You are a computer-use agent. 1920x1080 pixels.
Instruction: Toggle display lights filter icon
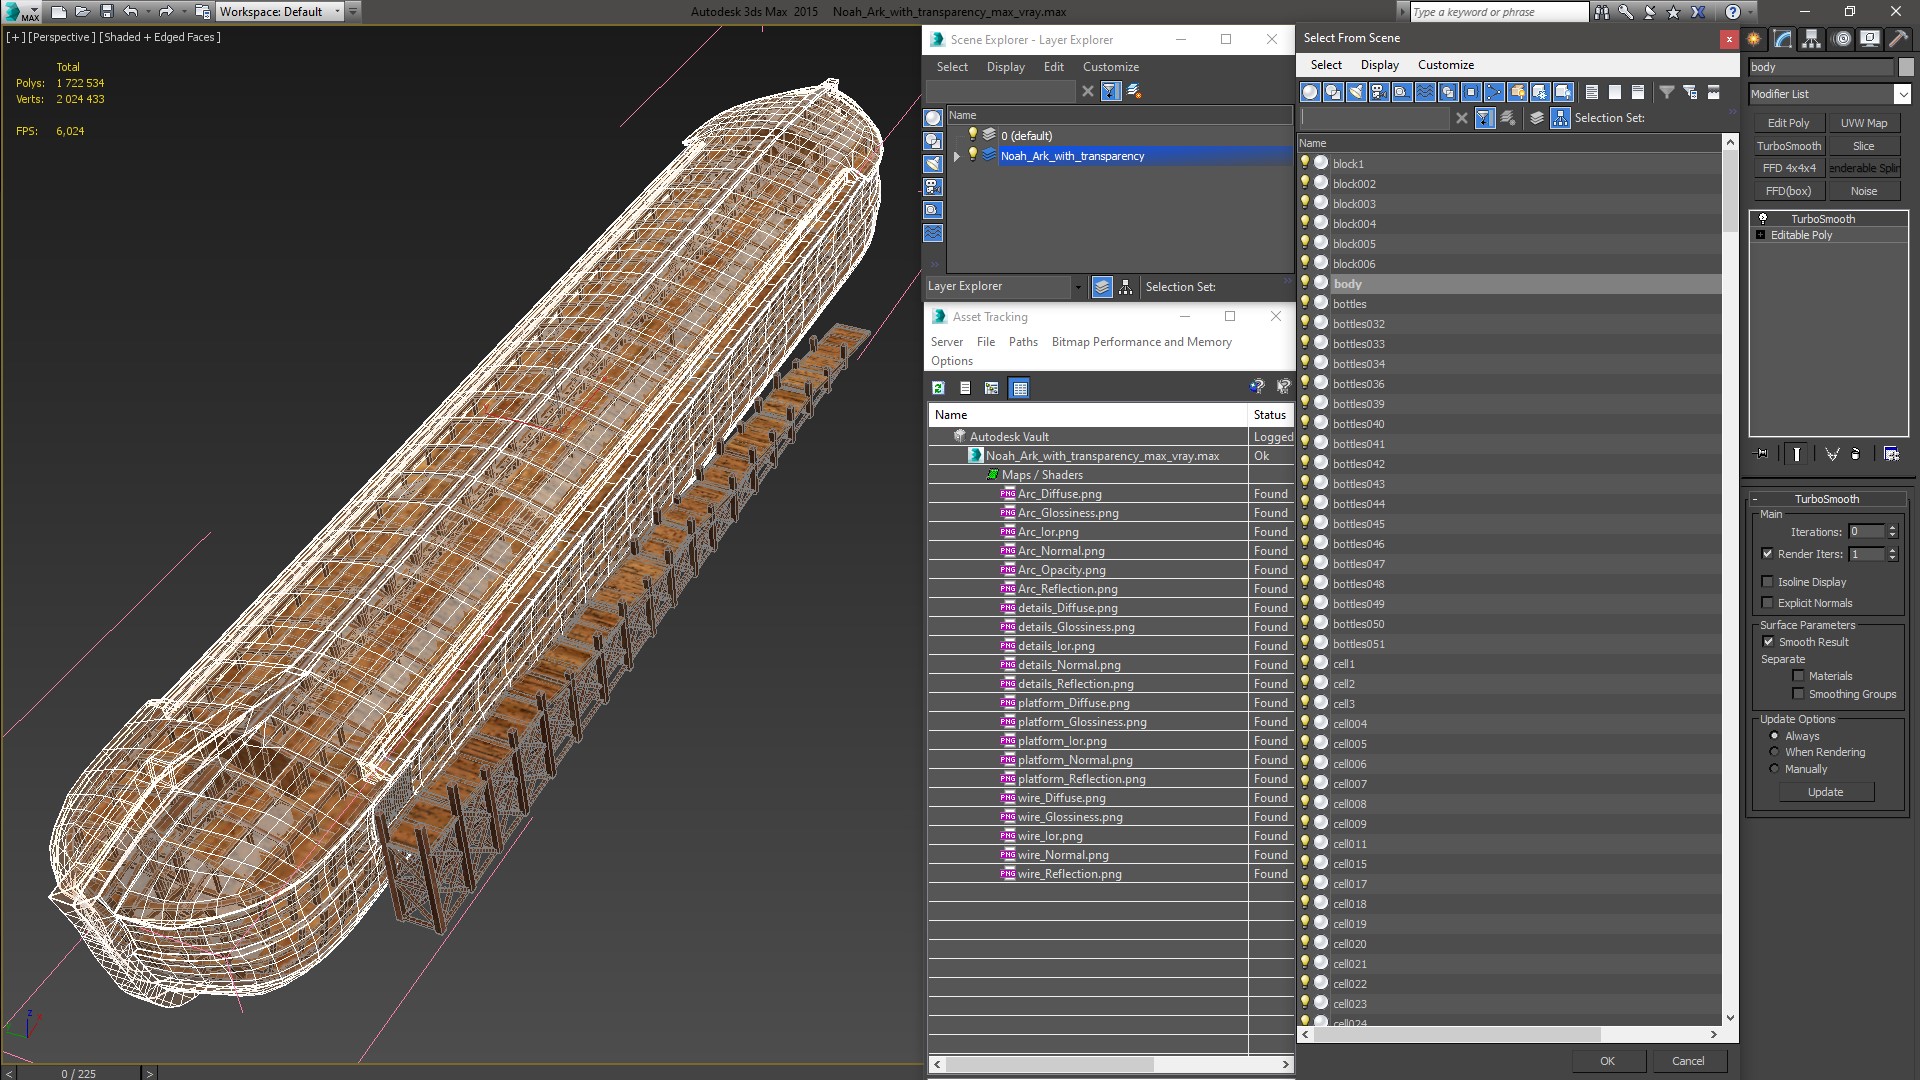(1356, 92)
